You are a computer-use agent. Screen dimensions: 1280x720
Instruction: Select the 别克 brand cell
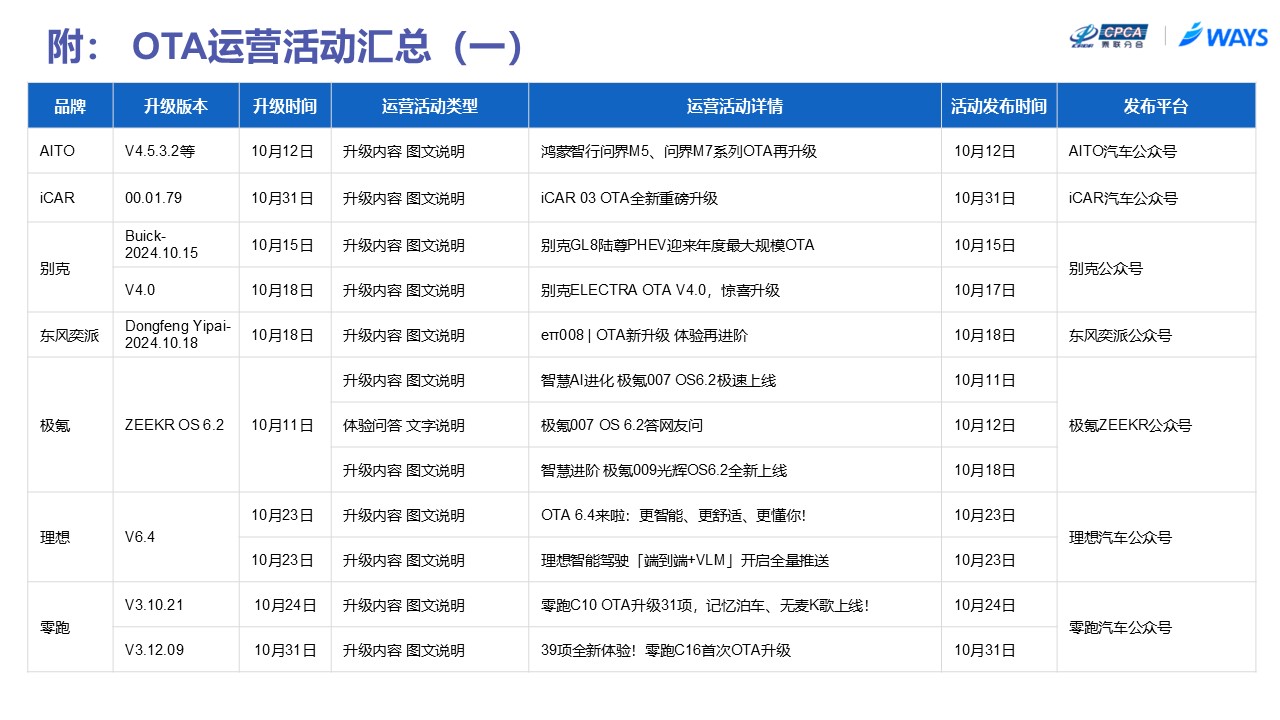(70, 267)
